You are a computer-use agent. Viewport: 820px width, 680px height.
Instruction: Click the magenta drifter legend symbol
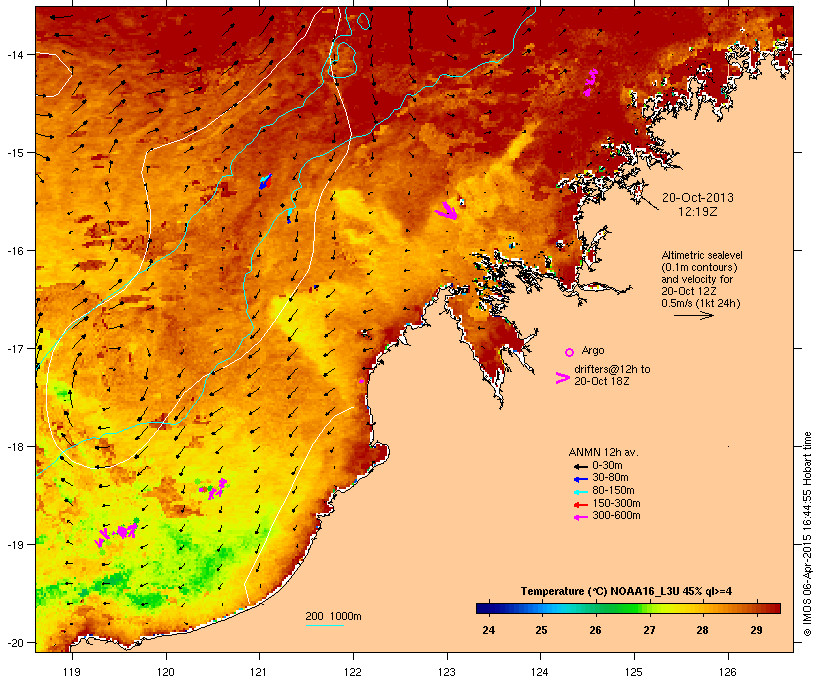563,378
